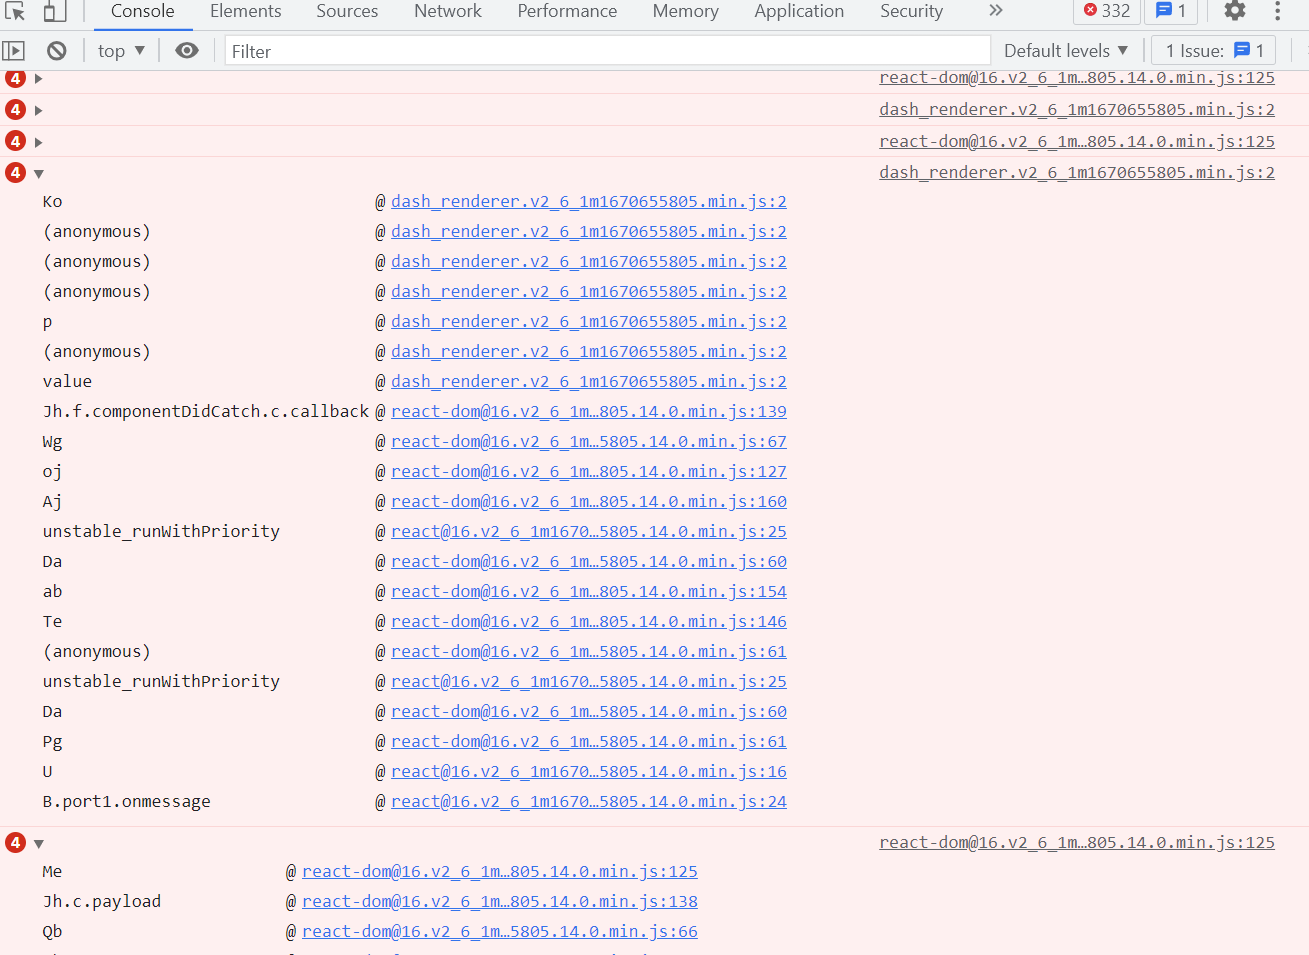
Task: Collapse the stack trace starting with Me
Action: pyautogui.click(x=39, y=843)
